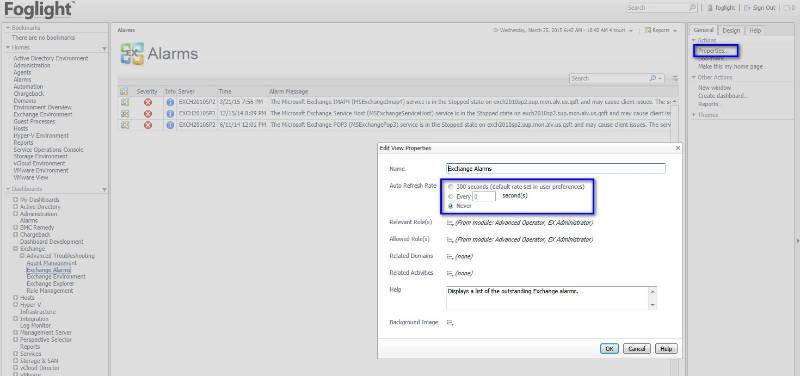Click the select-all icon in the alarm table header

(123, 91)
